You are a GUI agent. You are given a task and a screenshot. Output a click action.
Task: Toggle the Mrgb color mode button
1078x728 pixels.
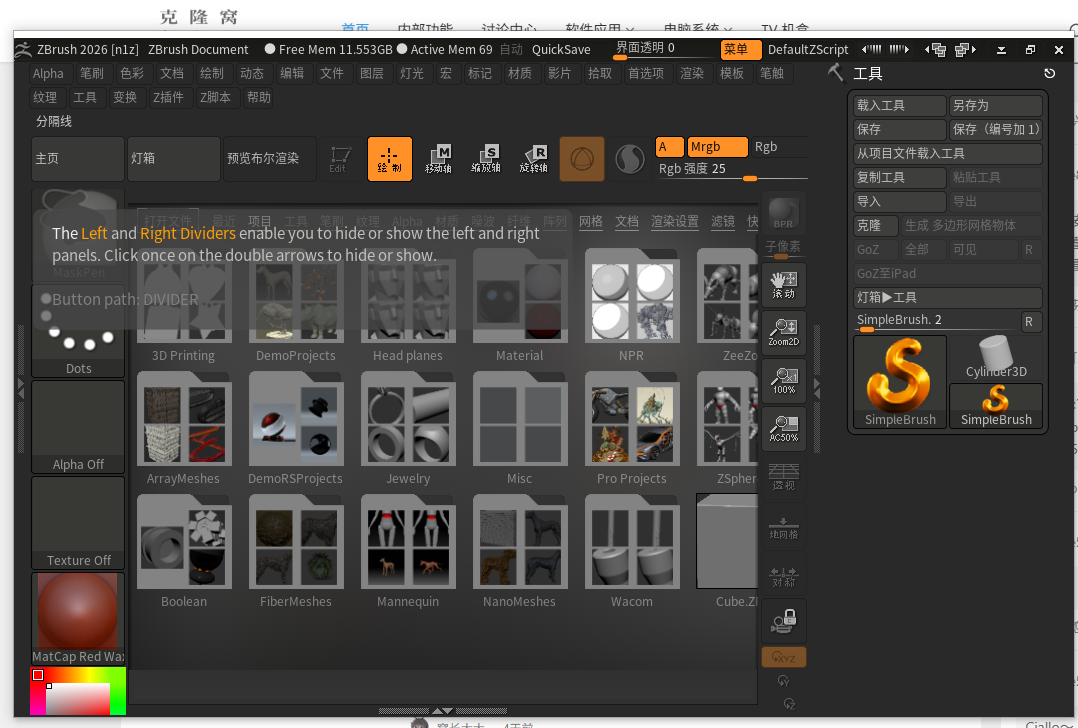[x=717, y=147]
